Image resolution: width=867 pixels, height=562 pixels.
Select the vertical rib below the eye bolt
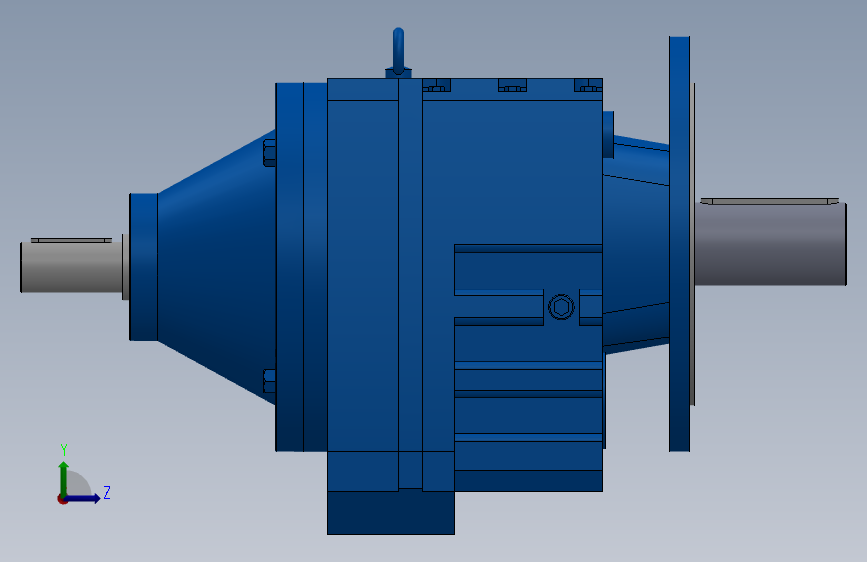pyautogui.click(x=410, y=283)
